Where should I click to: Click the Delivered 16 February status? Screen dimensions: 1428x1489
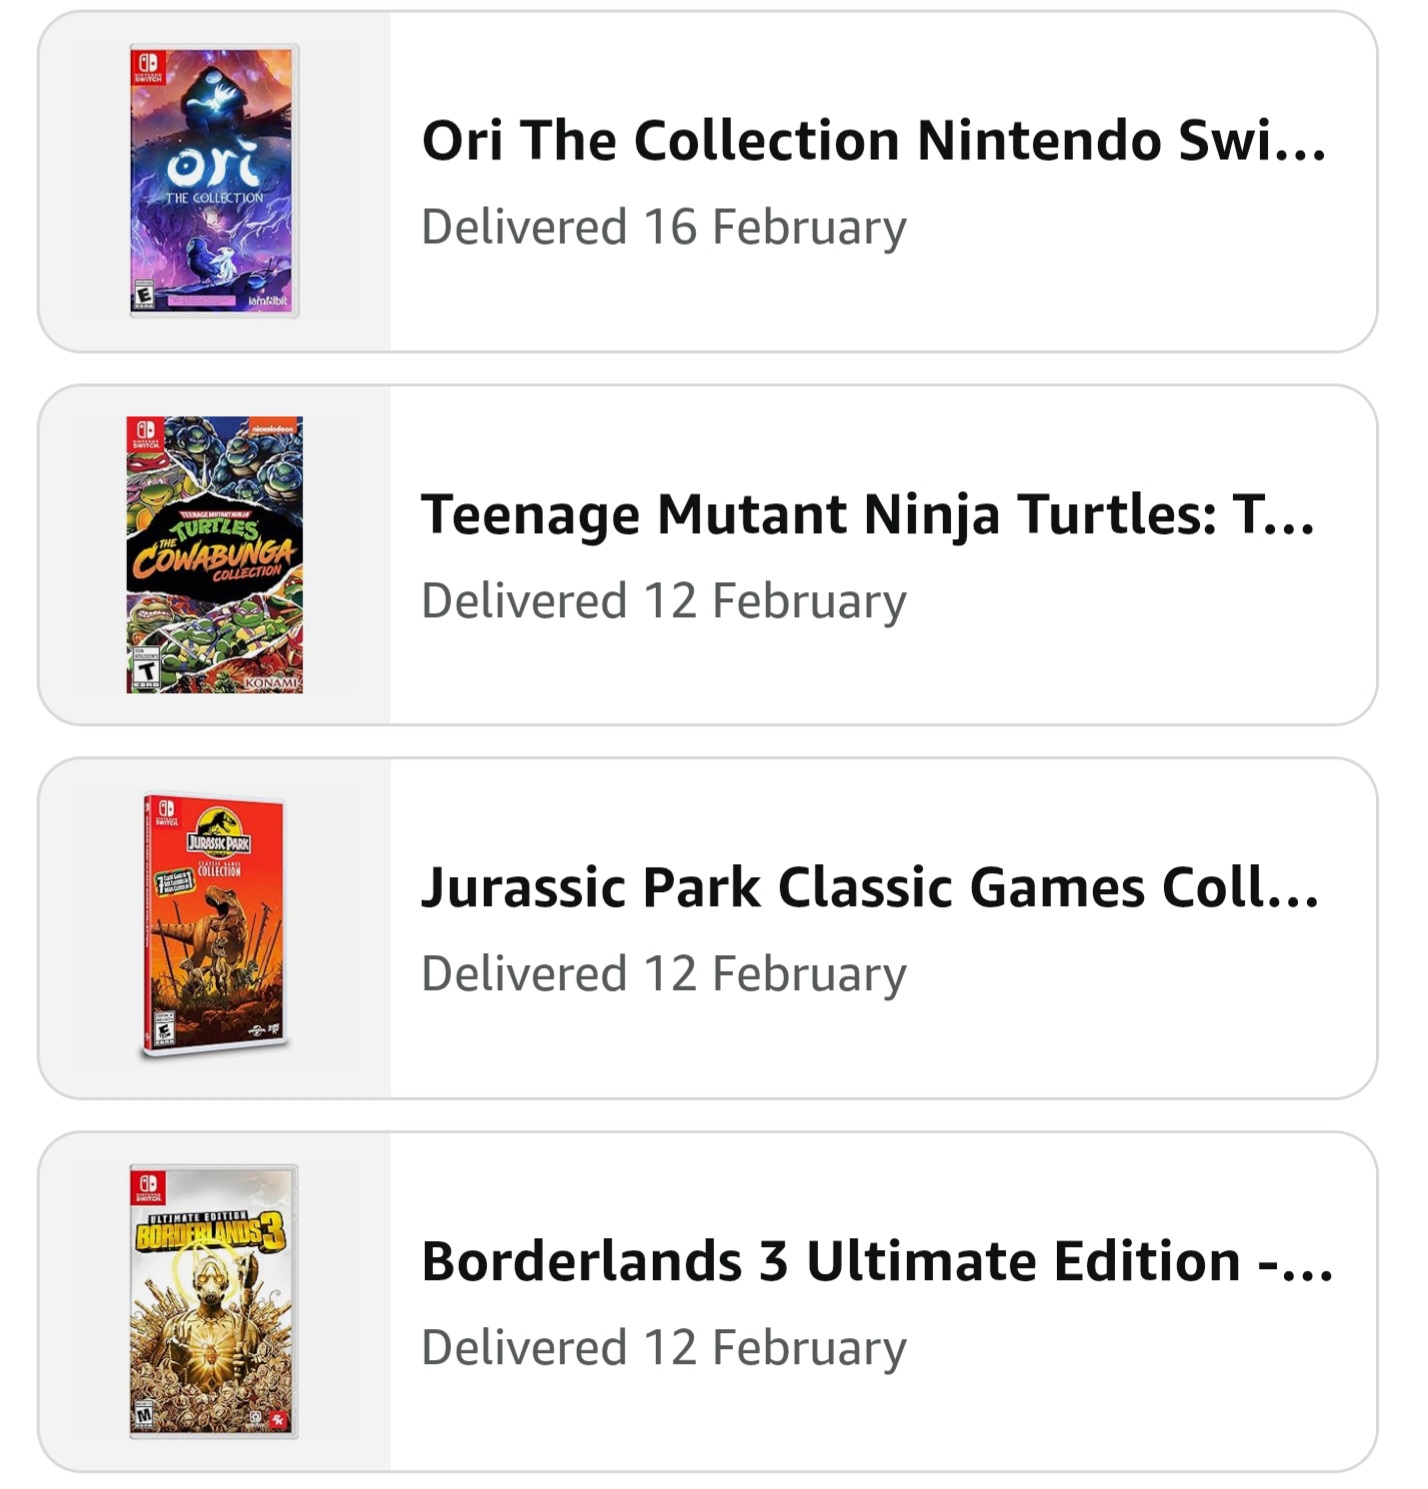pos(664,227)
